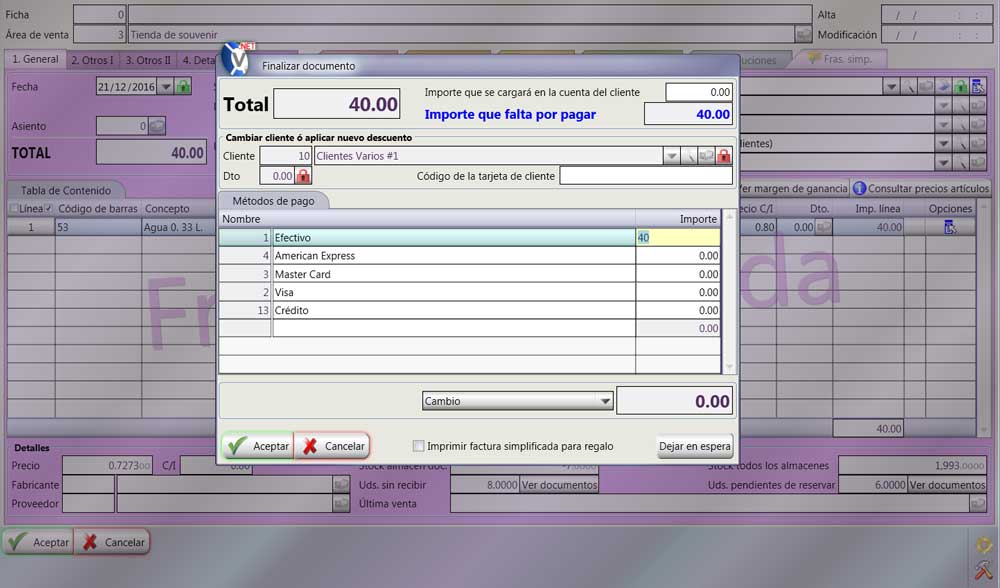Image resolution: width=1000 pixels, height=588 pixels.
Task: Click the options icon in the Opciones column
Action: point(949,228)
